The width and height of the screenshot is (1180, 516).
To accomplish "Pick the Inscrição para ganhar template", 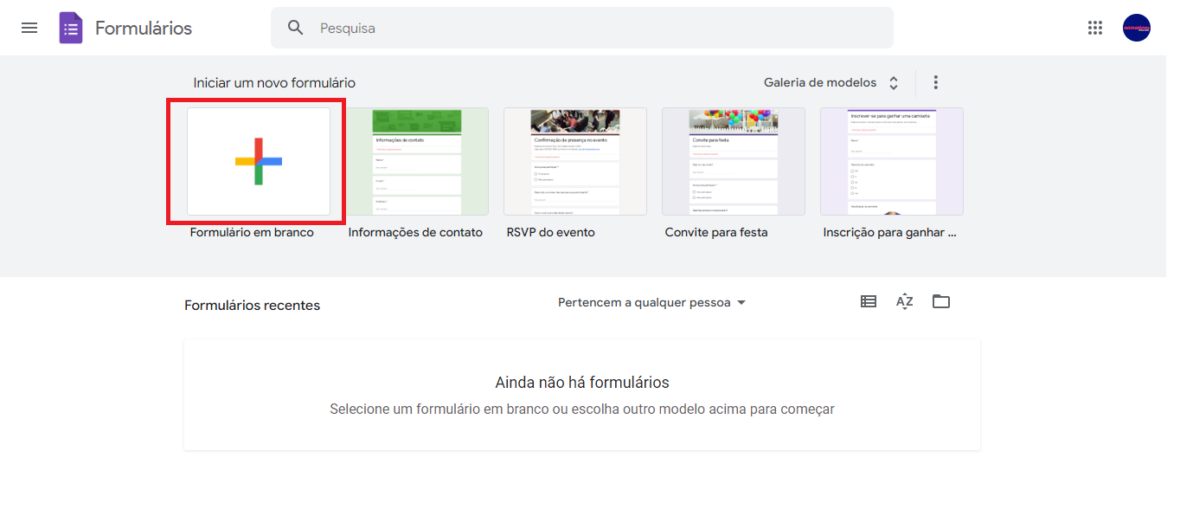I will pos(891,161).
